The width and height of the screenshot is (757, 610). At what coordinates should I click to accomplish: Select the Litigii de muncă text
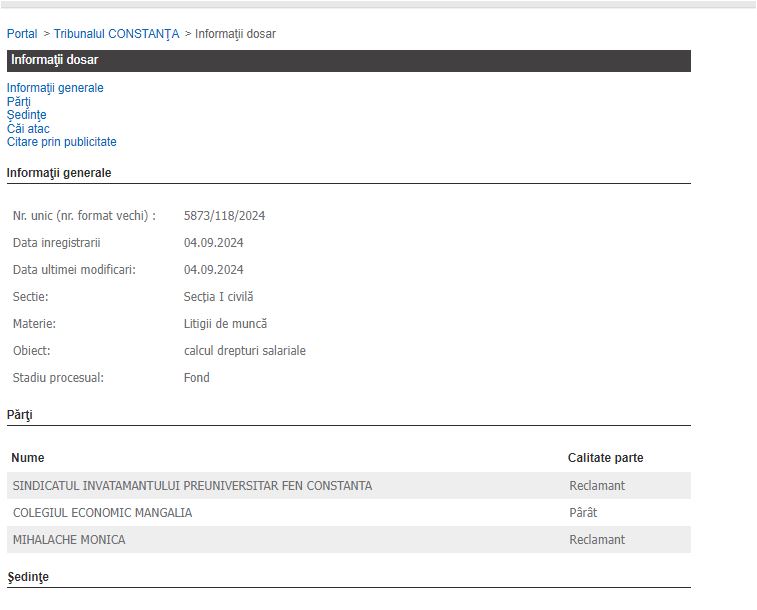coord(225,324)
